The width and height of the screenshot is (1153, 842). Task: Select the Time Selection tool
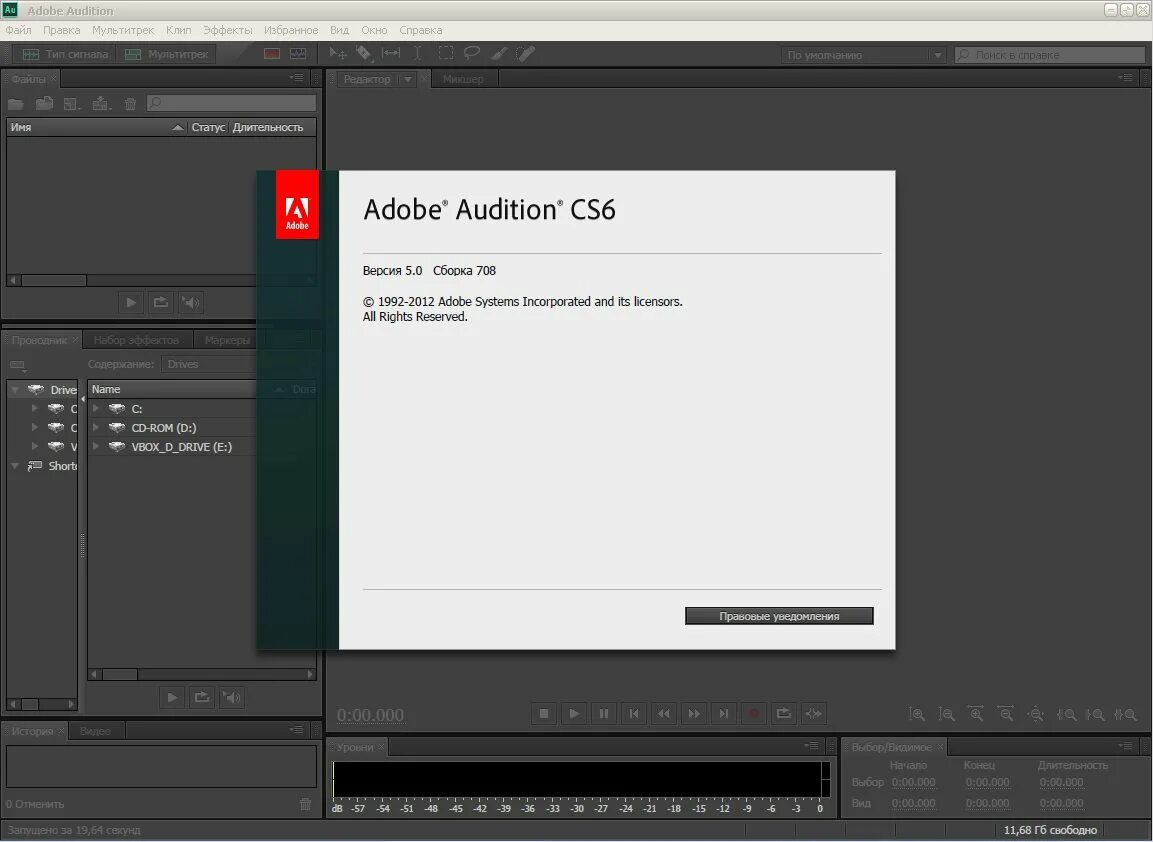click(418, 54)
